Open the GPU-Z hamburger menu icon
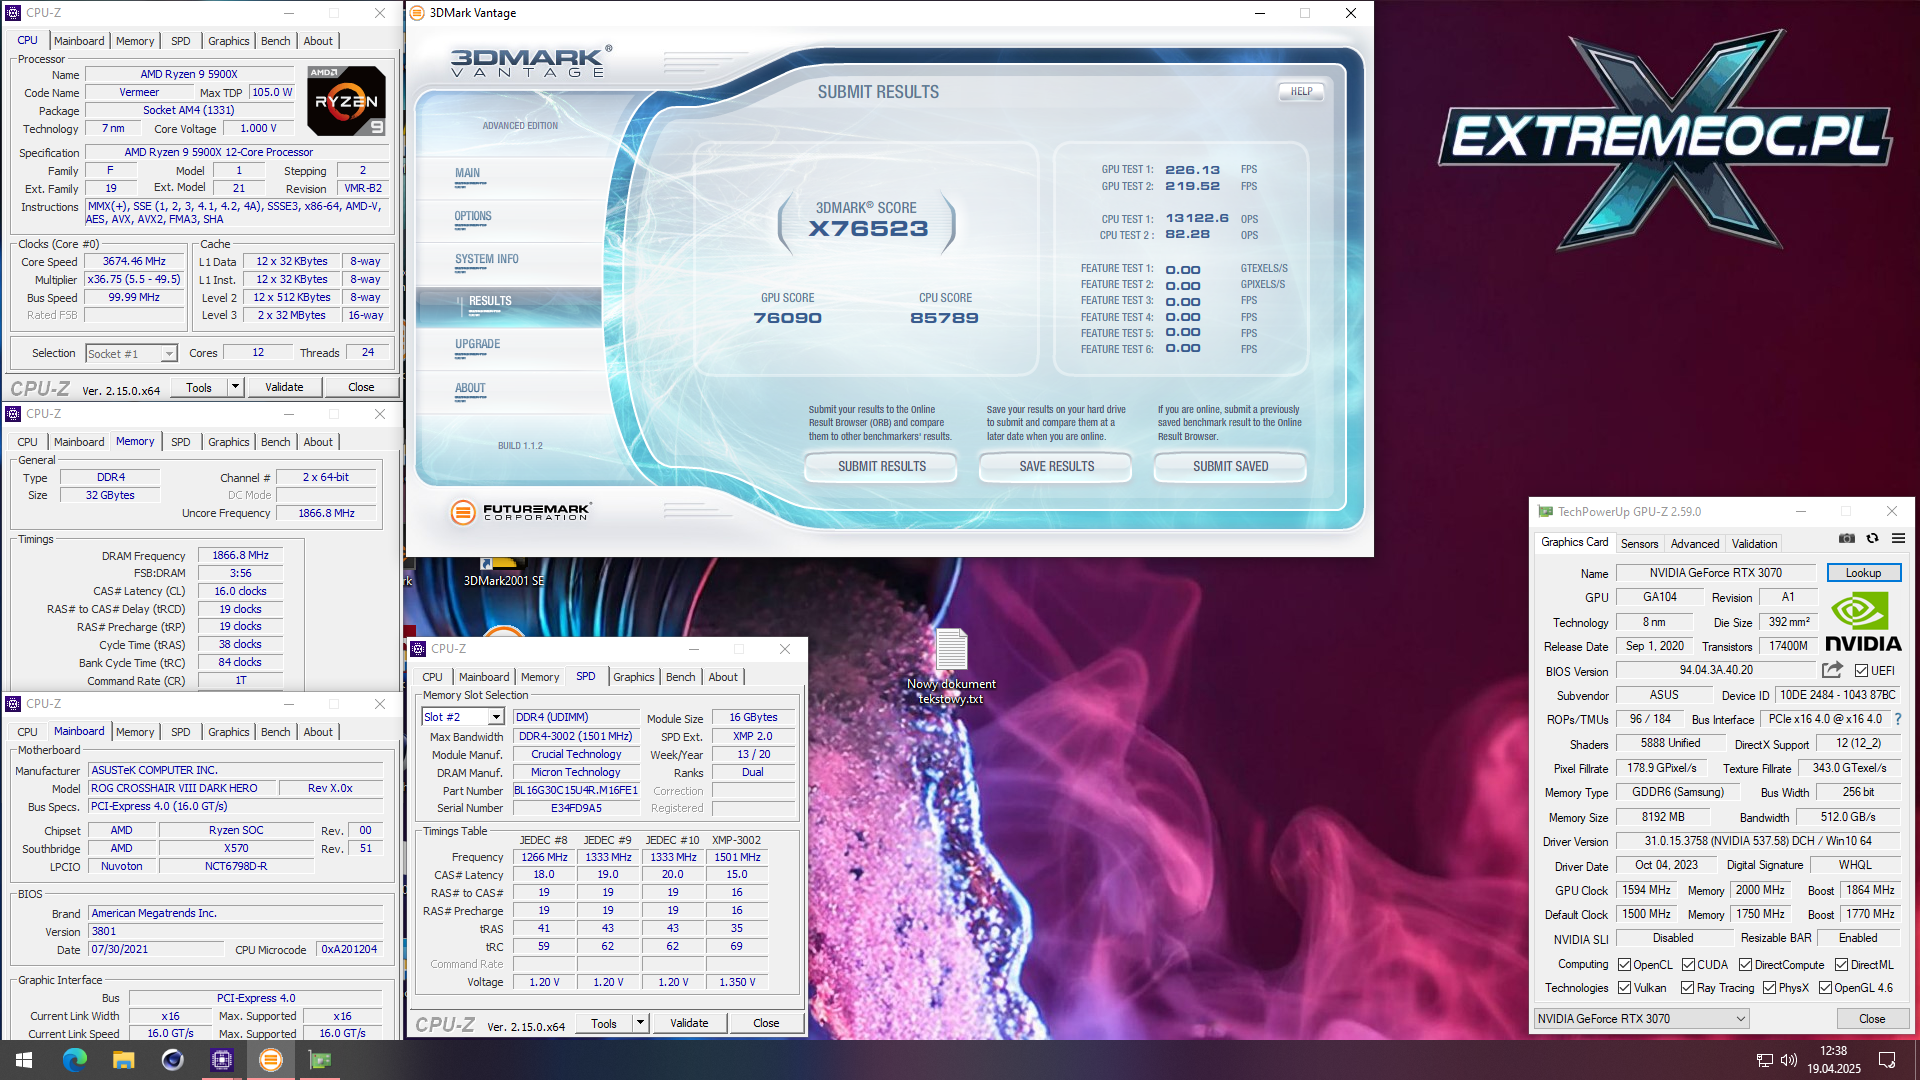Viewport: 1920px width, 1080px height. click(x=1898, y=538)
